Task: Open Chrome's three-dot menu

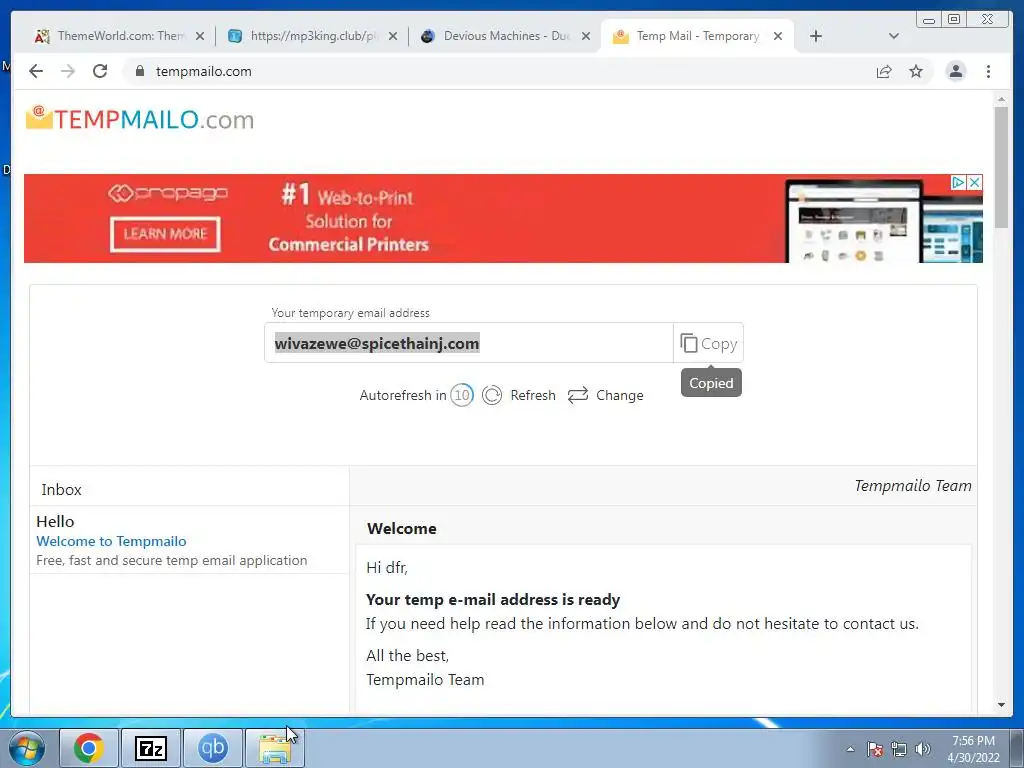Action: coord(988,71)
